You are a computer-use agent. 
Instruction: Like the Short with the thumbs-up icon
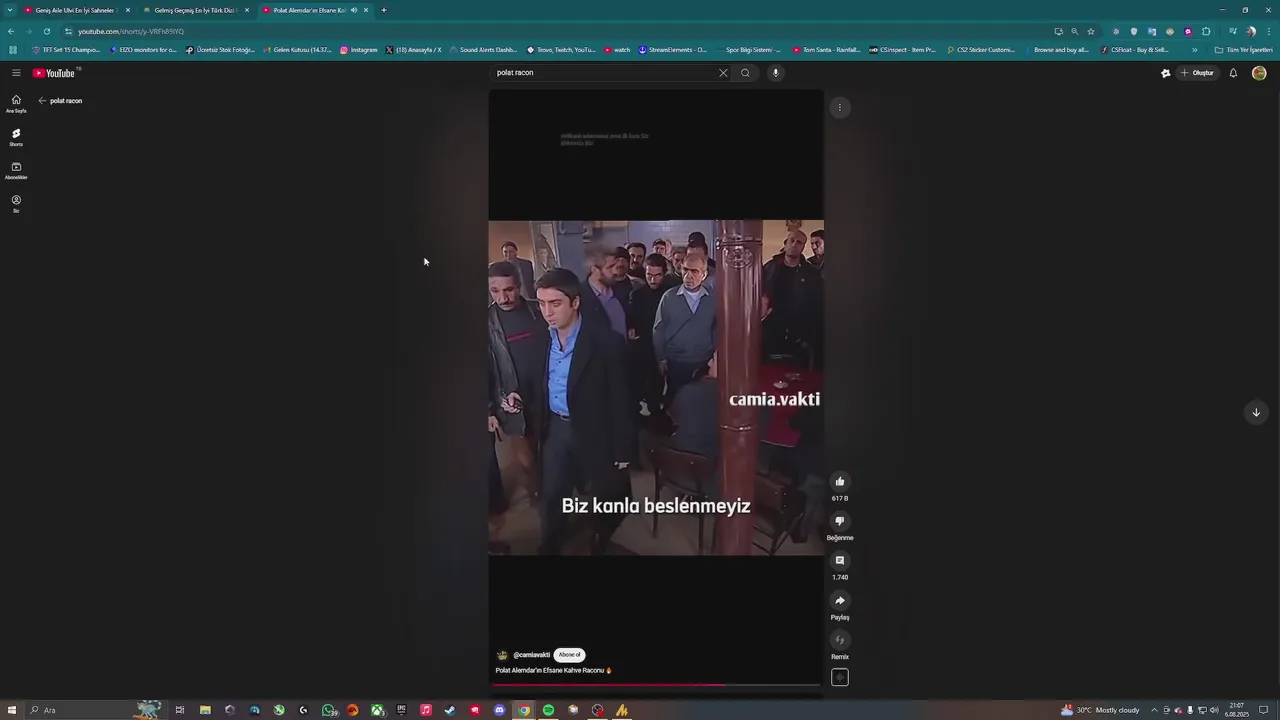[840, 481]
